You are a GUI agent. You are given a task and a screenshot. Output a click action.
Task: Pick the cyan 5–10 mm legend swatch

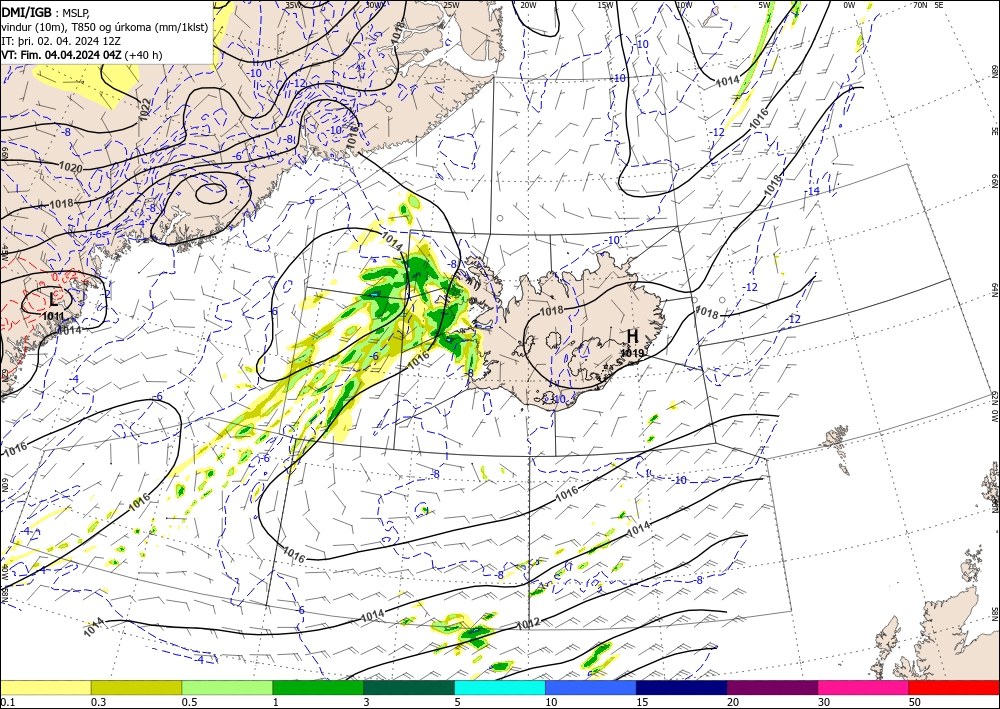click(x=500, y=687)
